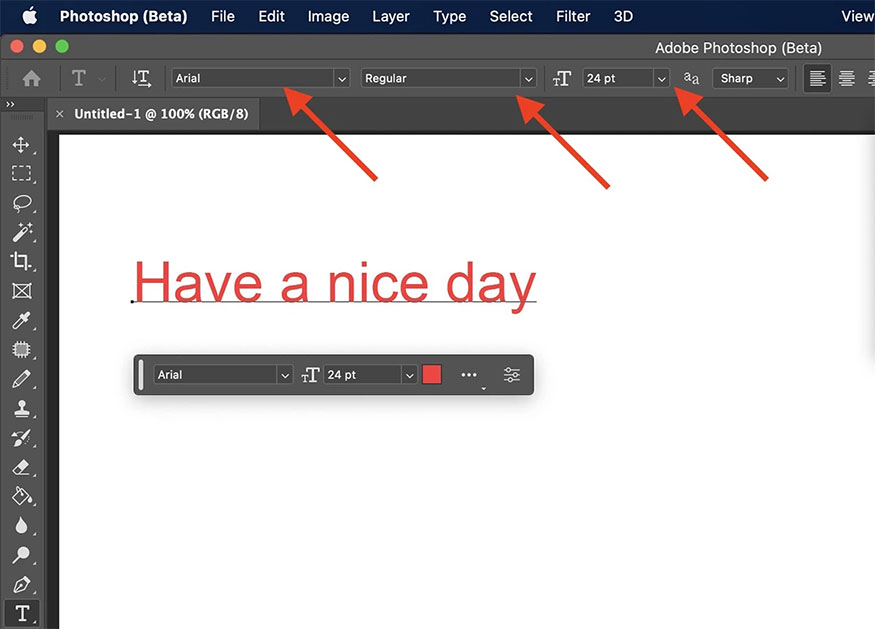Click the Home icon in options bar
The image size is (875, 629).
32,78
